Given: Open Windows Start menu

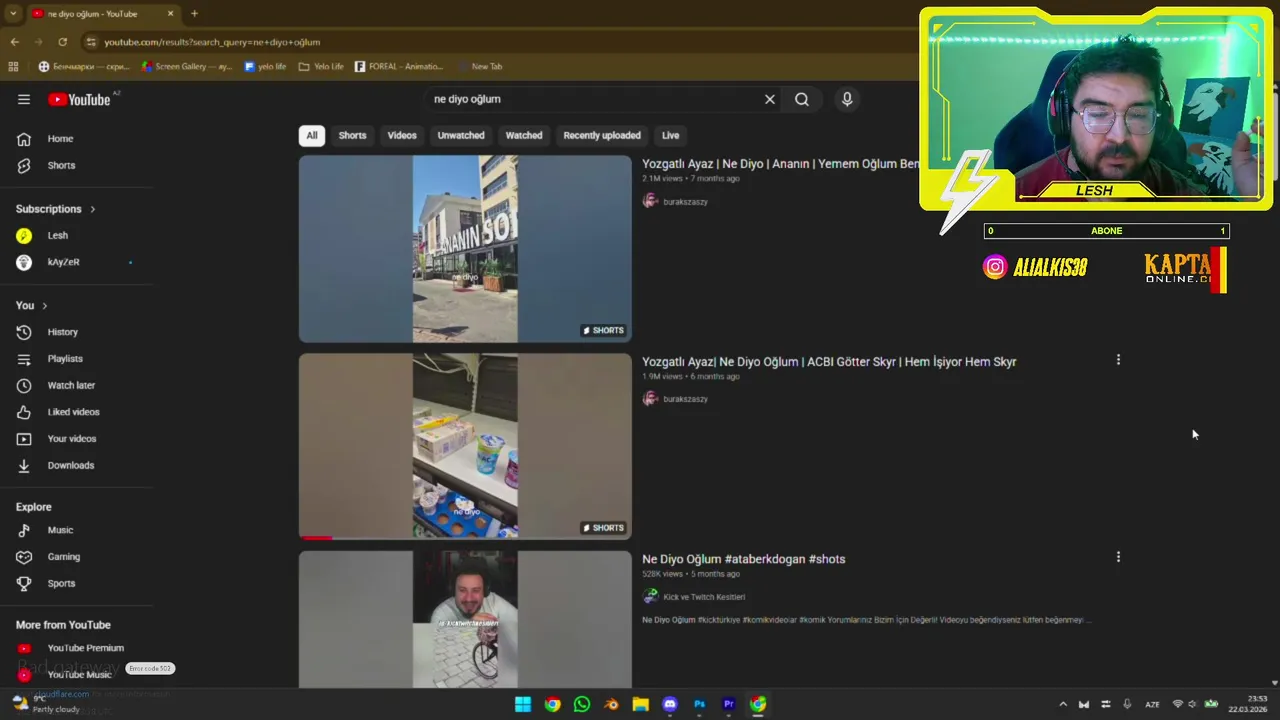Looking at the screenshot, I should tap(523, 704).
